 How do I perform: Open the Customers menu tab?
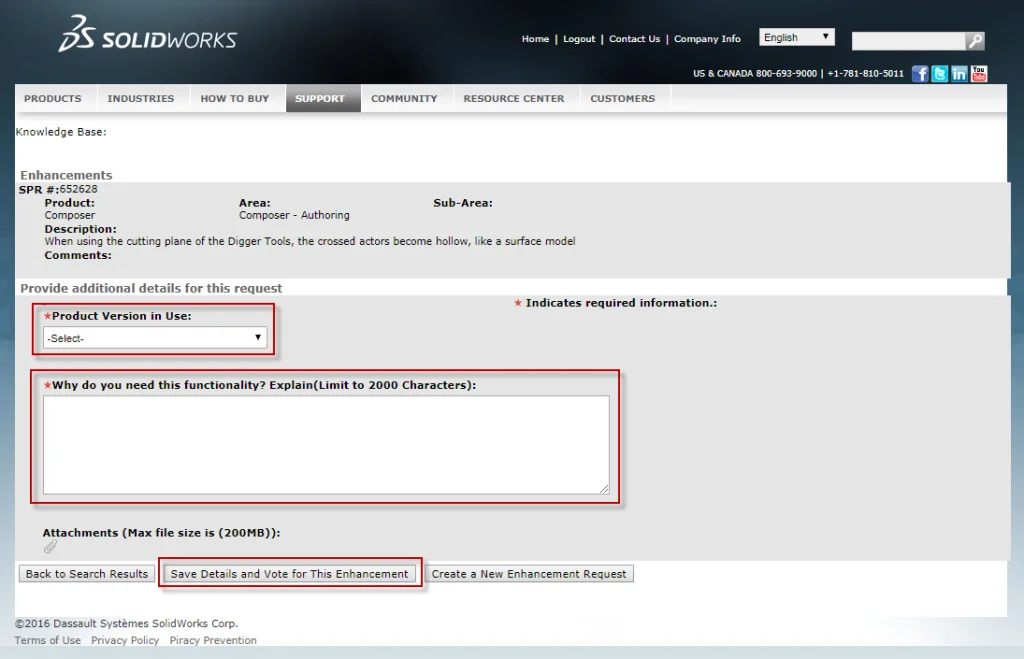click(x=622, y=99)
